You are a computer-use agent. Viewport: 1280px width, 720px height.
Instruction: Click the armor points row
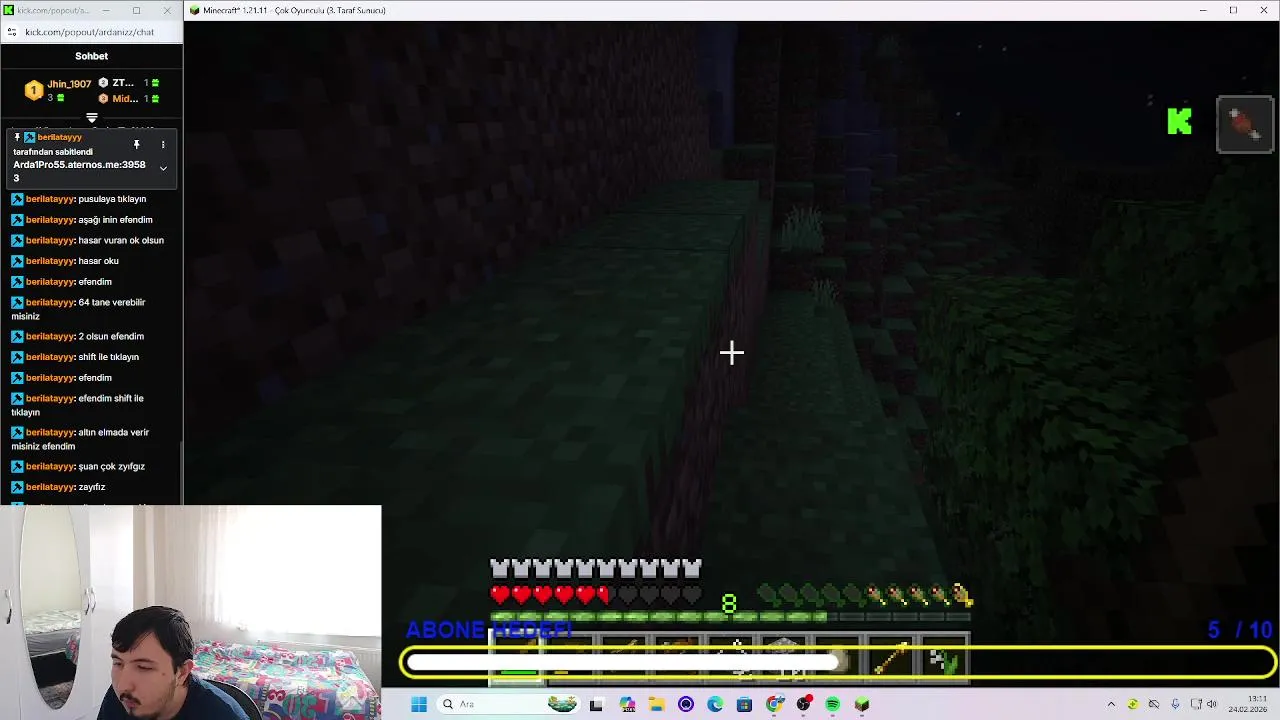[596, 569]
